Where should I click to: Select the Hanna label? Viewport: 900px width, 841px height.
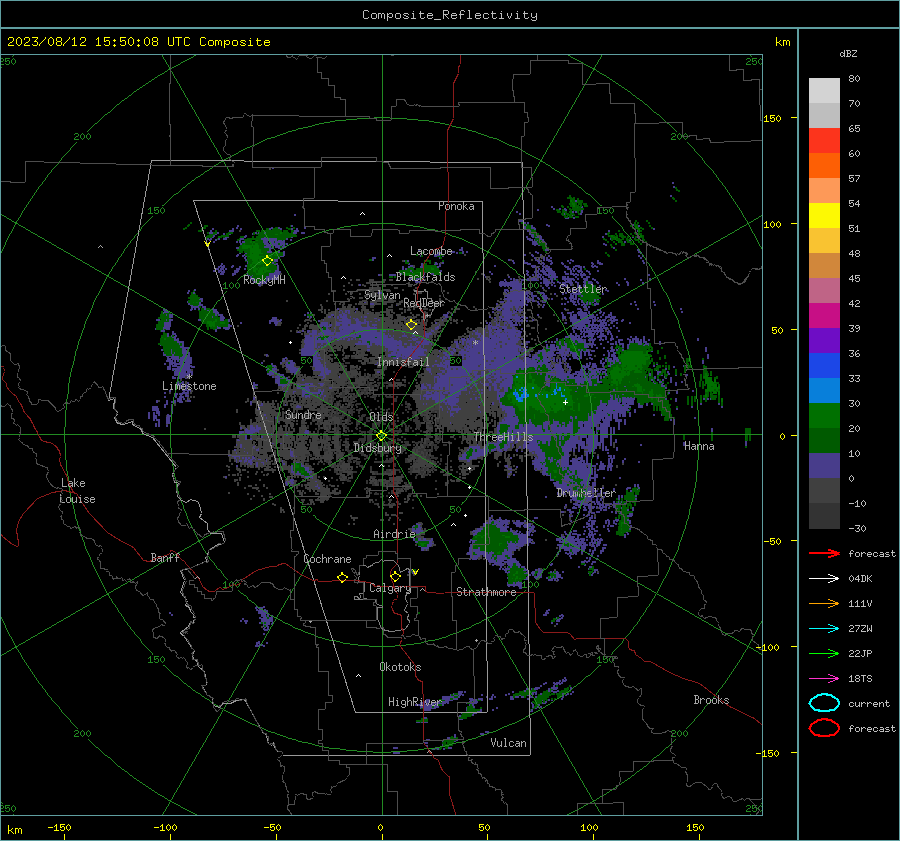pos(699,445)
